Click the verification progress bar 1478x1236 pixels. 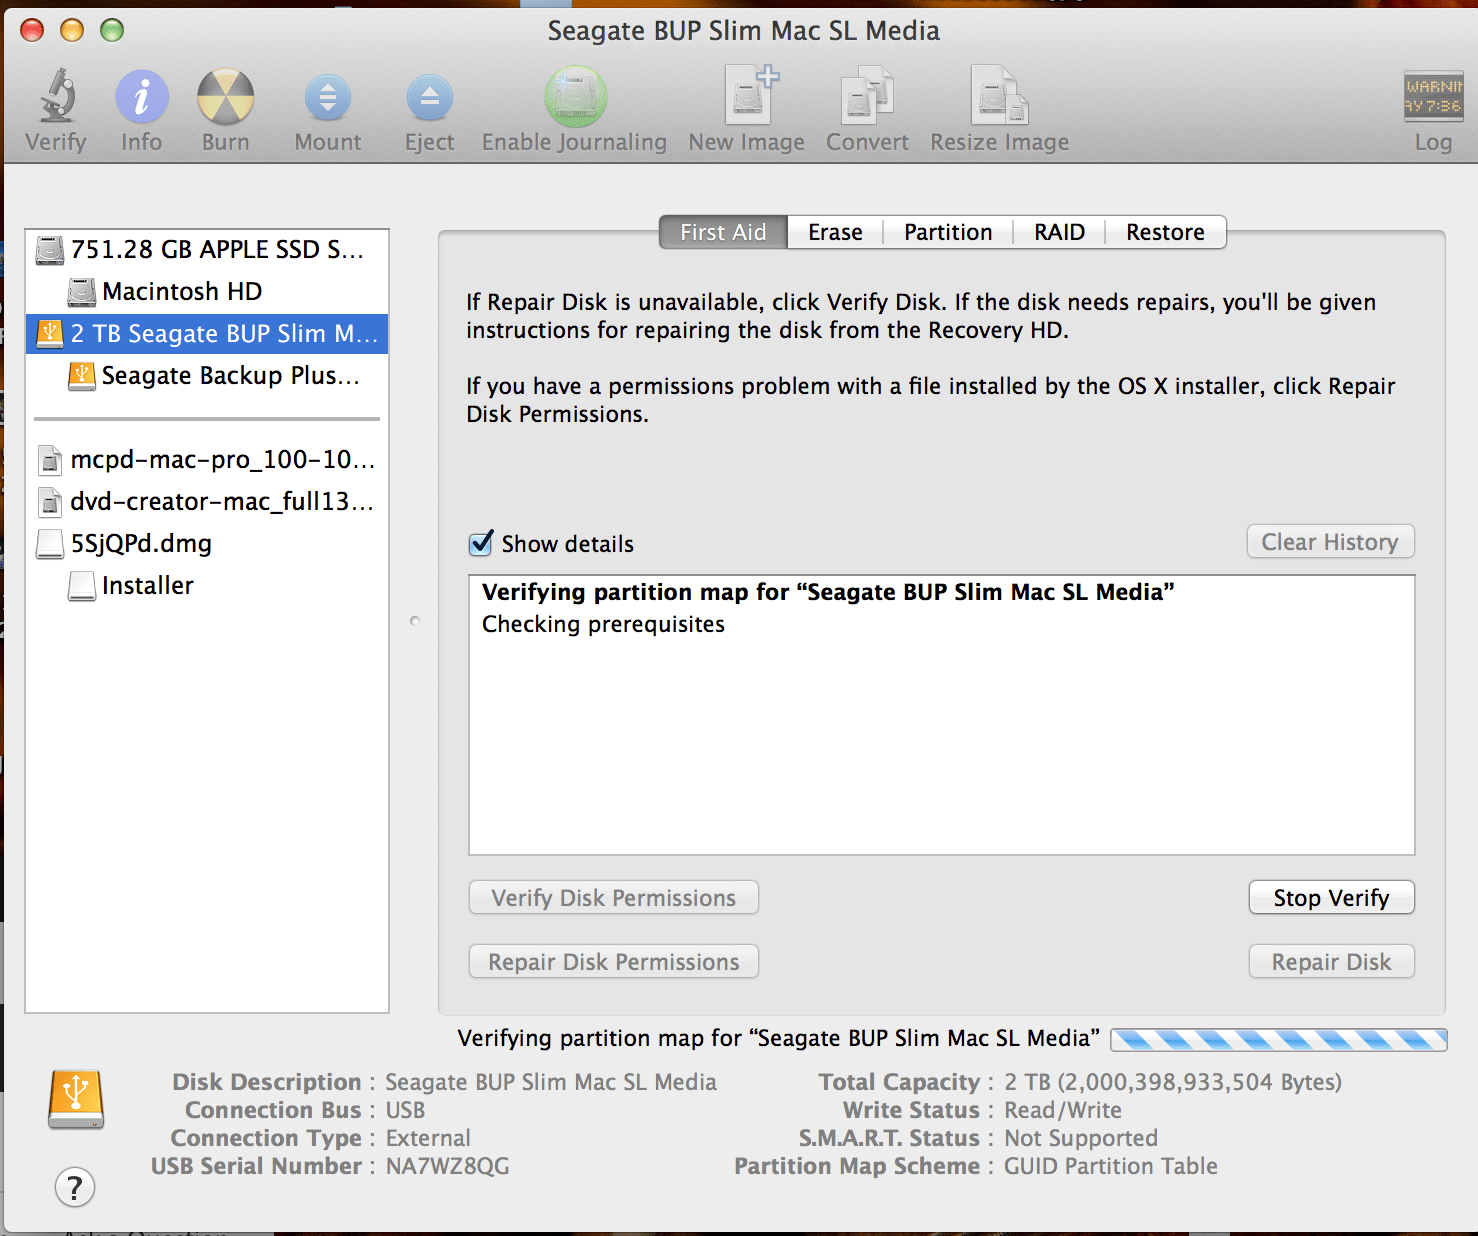click(1277, 1039)
